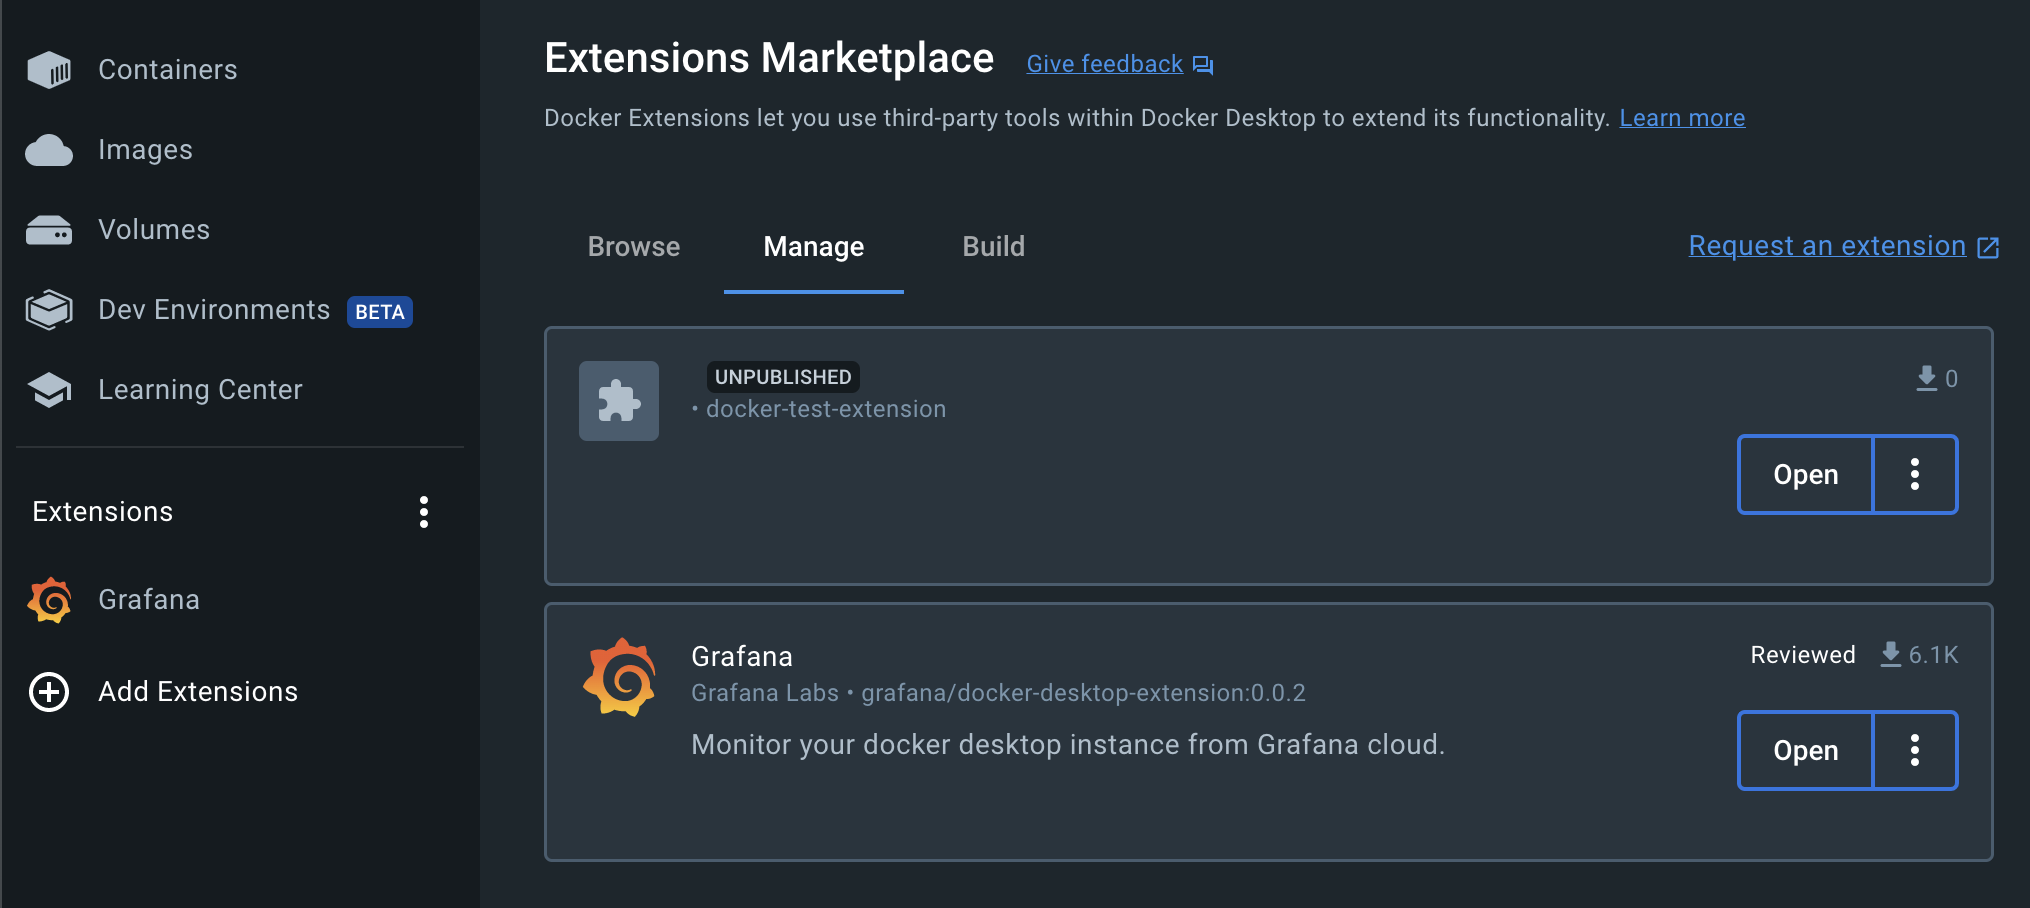
Task: Click the Learning Center graduation cap icon
Action: 49,390
